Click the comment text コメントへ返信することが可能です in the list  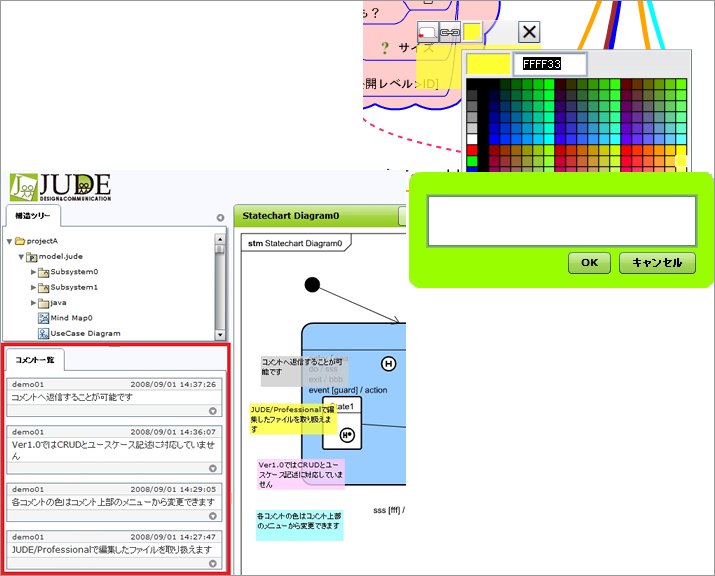coord(72,397)
